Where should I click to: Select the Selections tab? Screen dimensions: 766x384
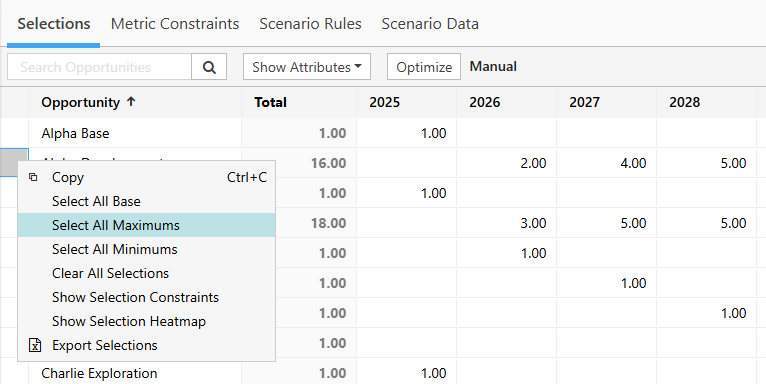(x=54, y=24)
